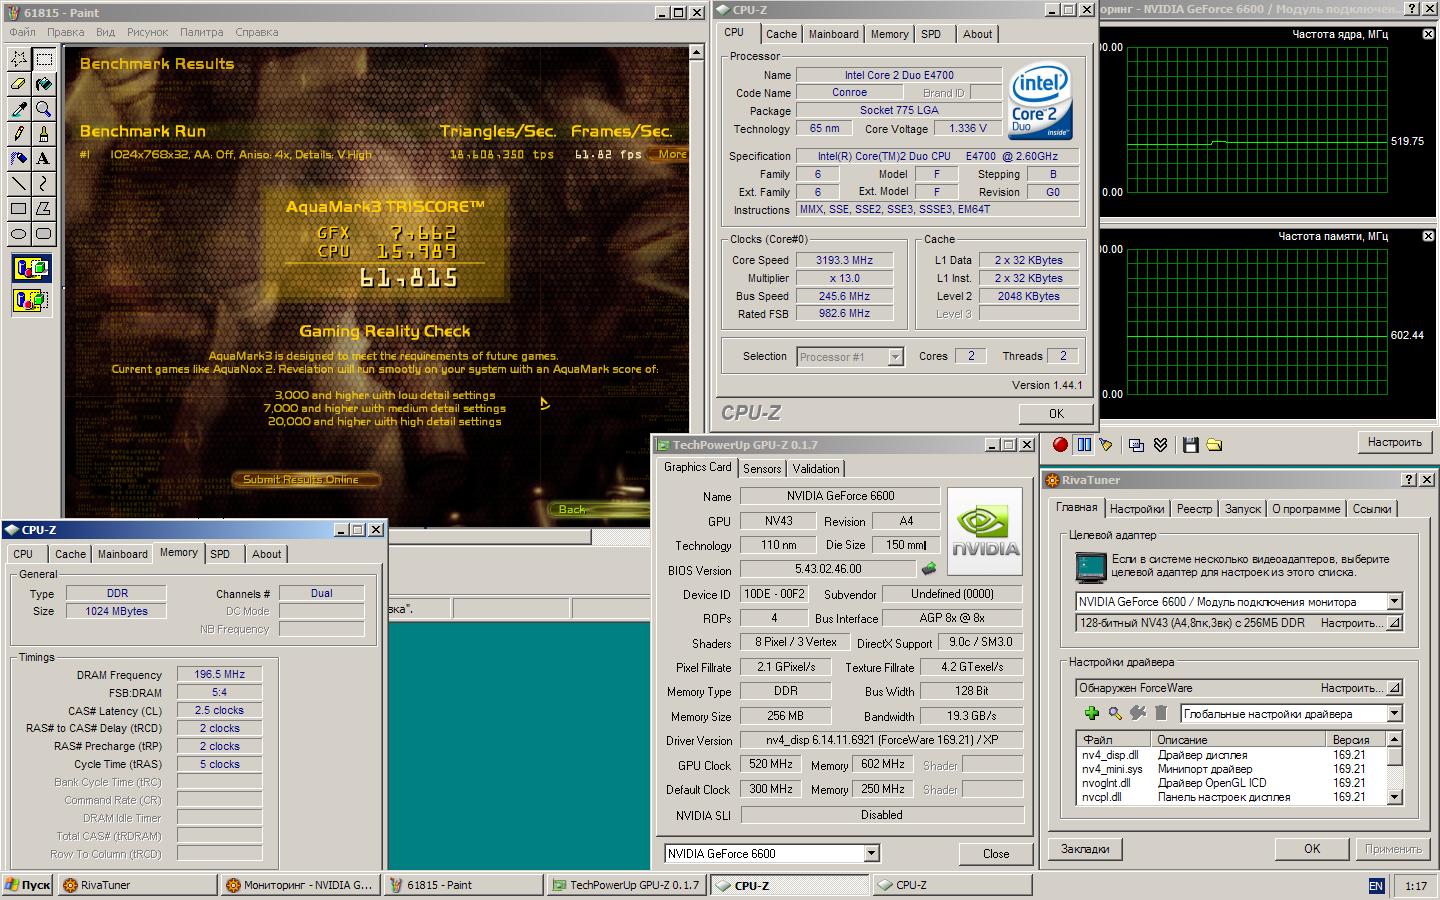Viewport: 1440px width, 900px height.
Task: Open the Файл menu in Paint
Action: click(x=22, y=32)
